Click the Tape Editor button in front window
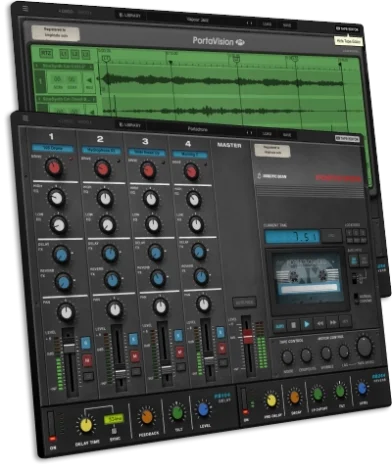The image size is (392, 470). [347, 139]
